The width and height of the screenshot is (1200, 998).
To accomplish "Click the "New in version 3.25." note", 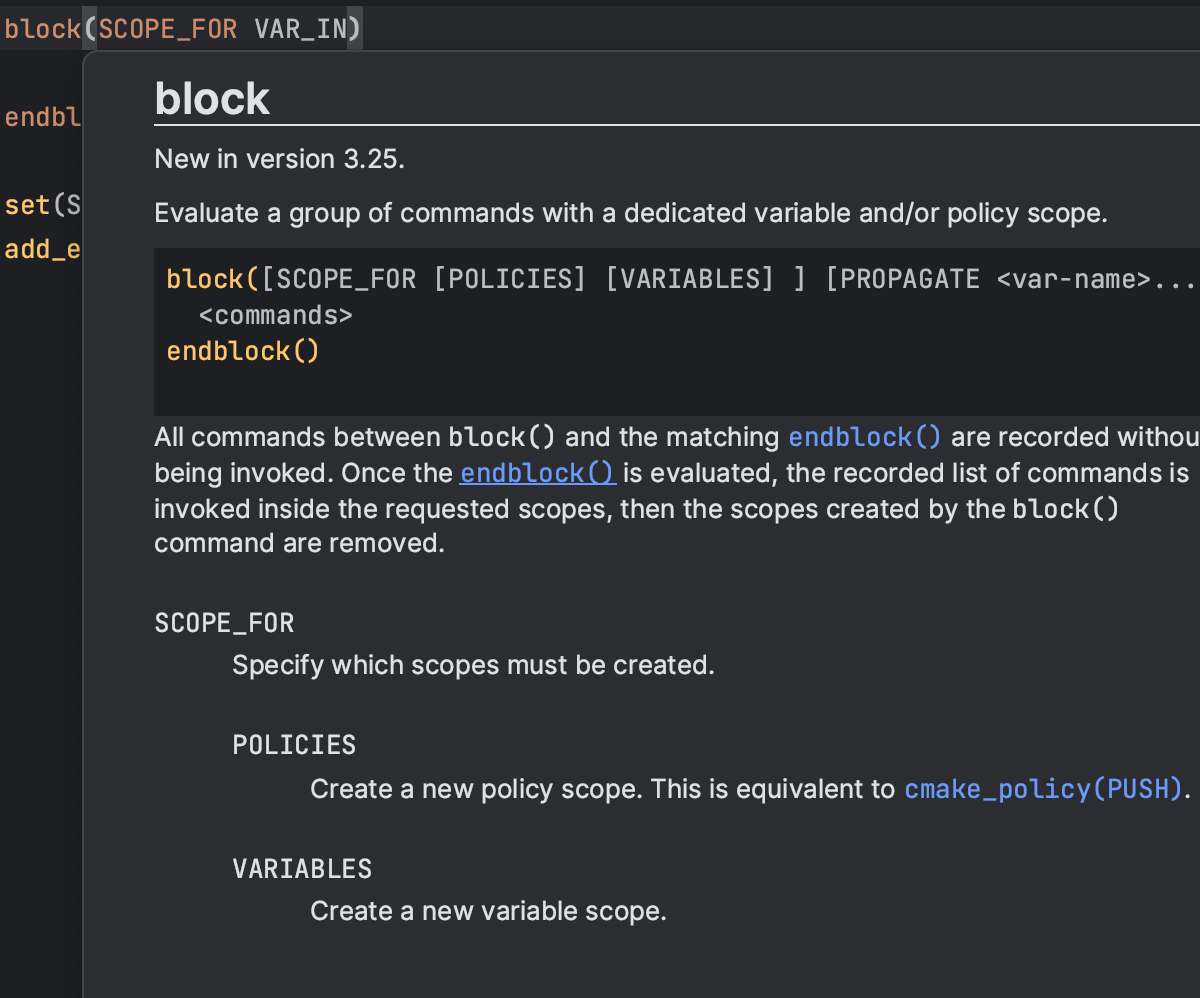I will point(279,159).
